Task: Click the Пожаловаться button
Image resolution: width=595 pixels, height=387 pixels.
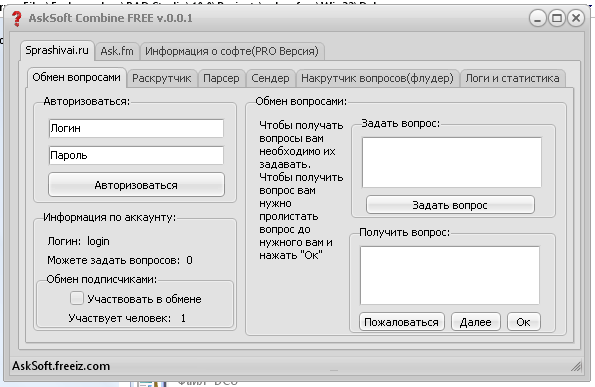Action: pos(401,322)
